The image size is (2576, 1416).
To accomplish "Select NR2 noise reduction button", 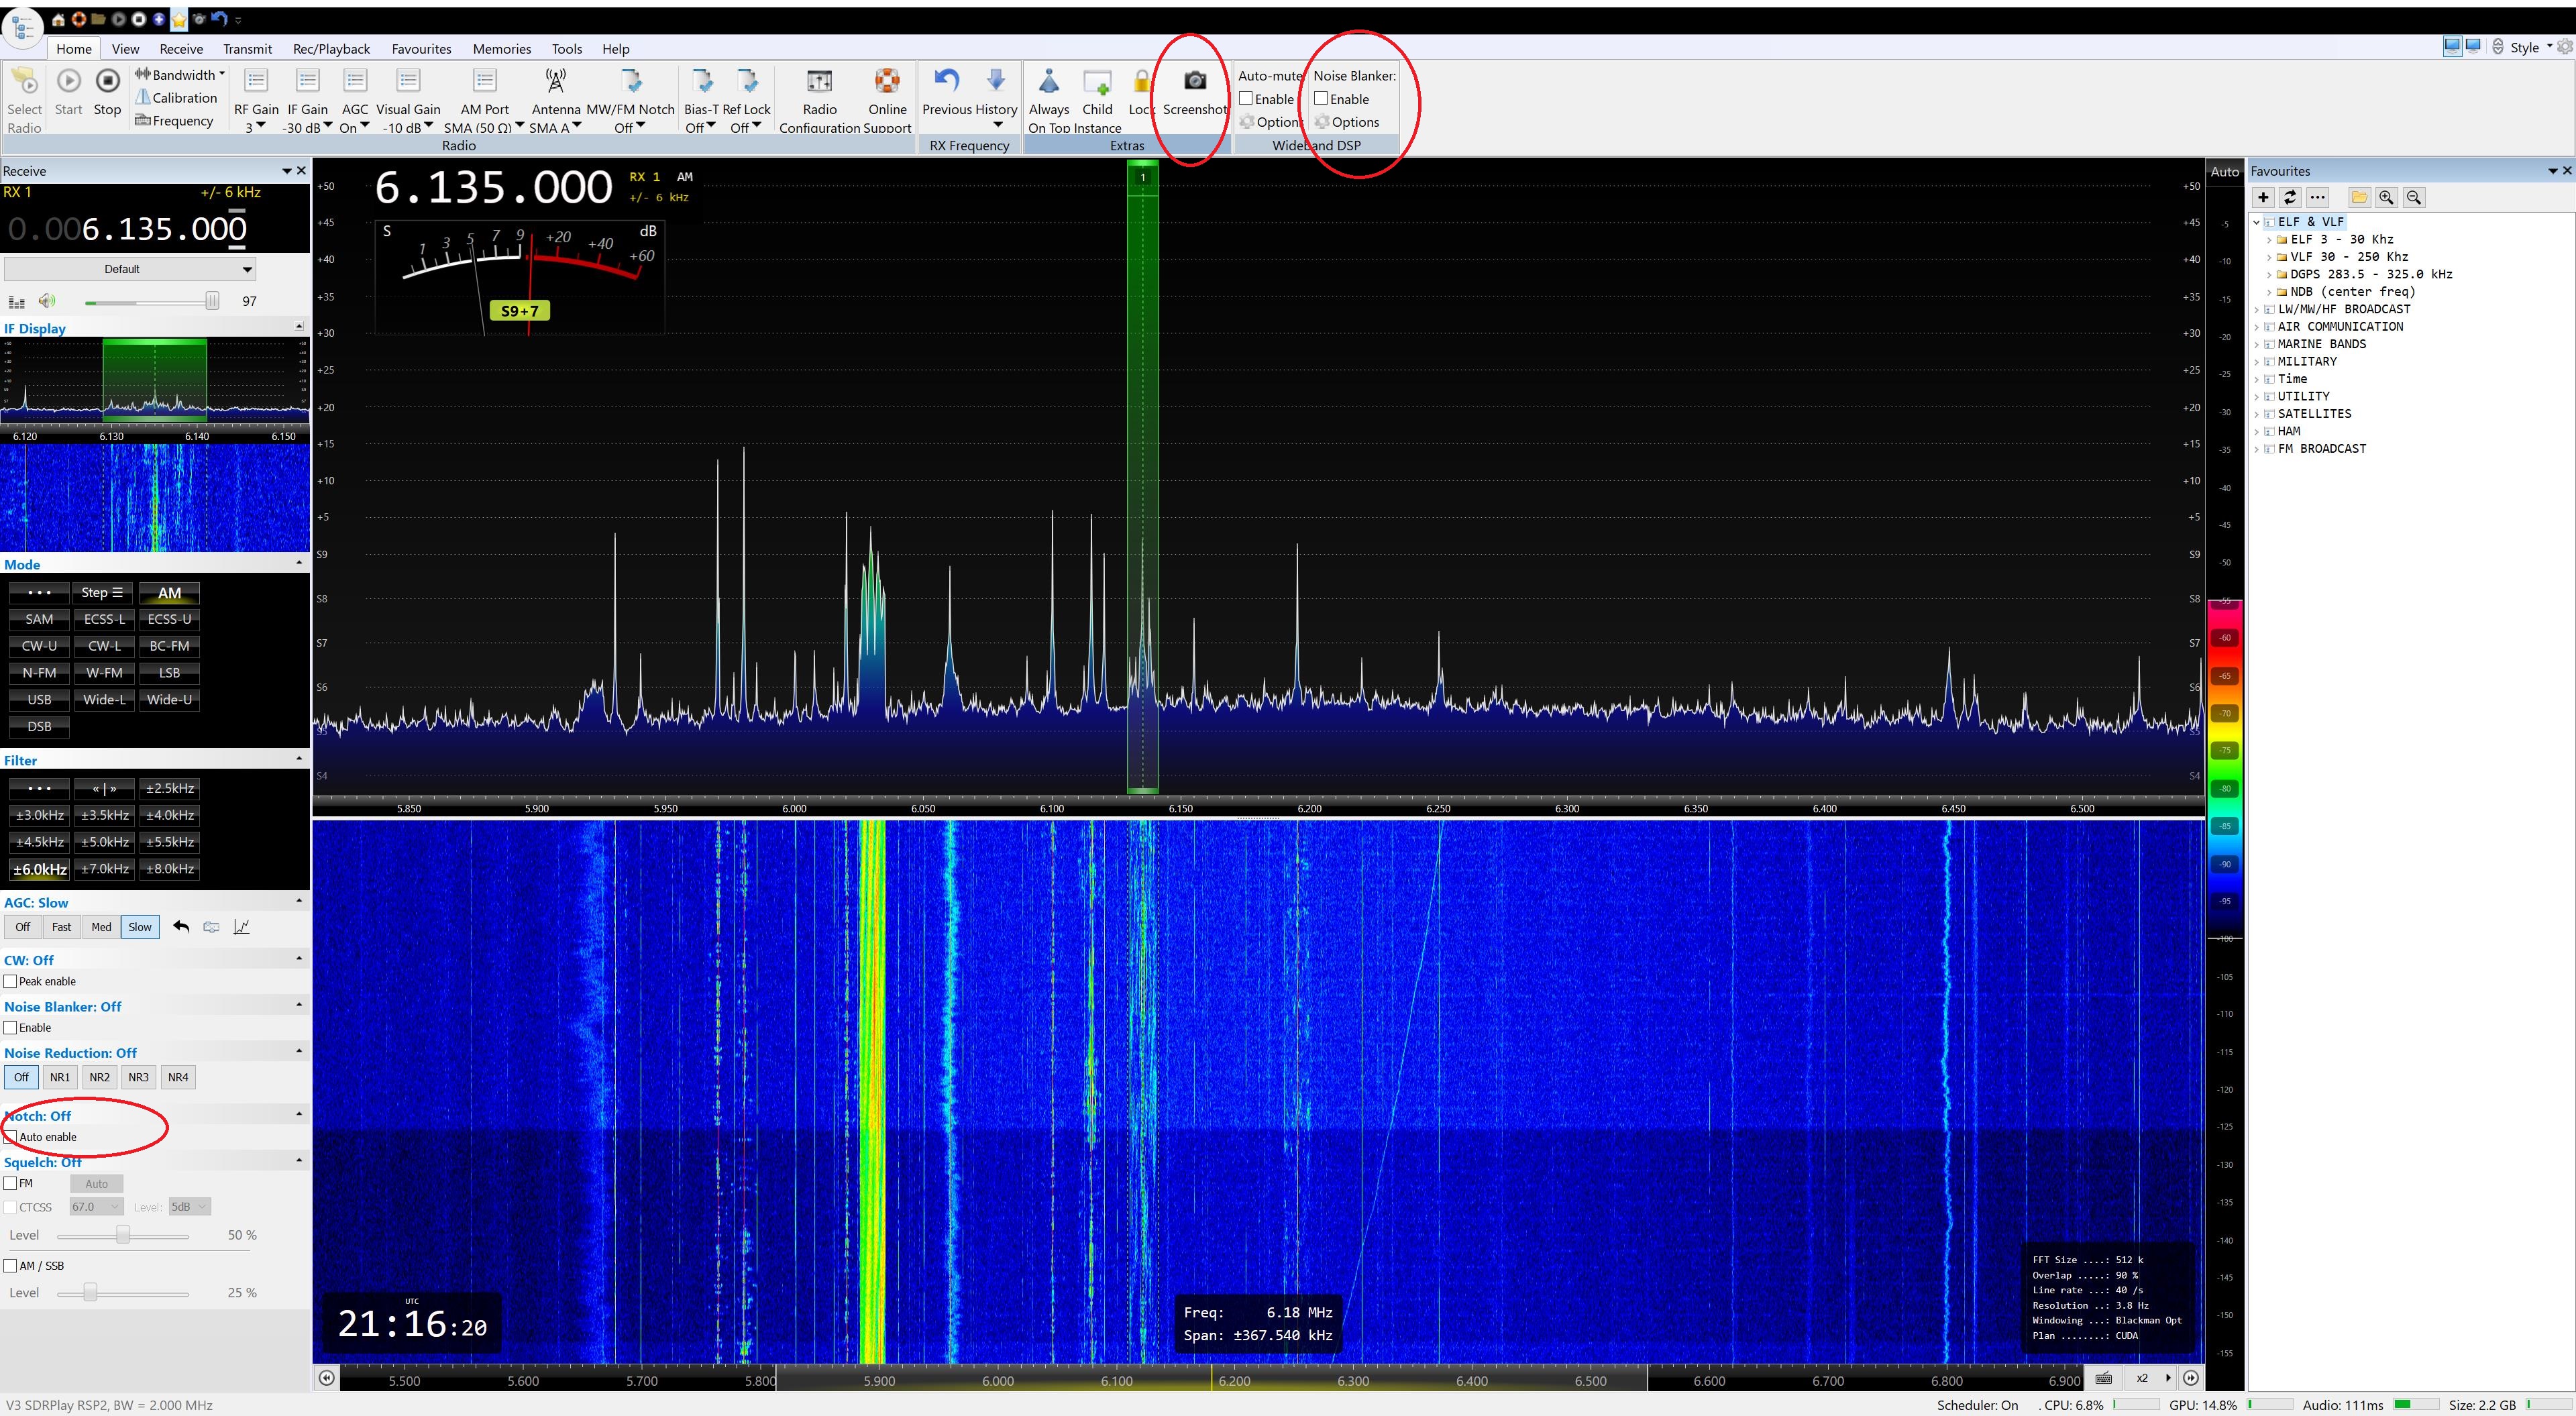I will [99, 1077].
